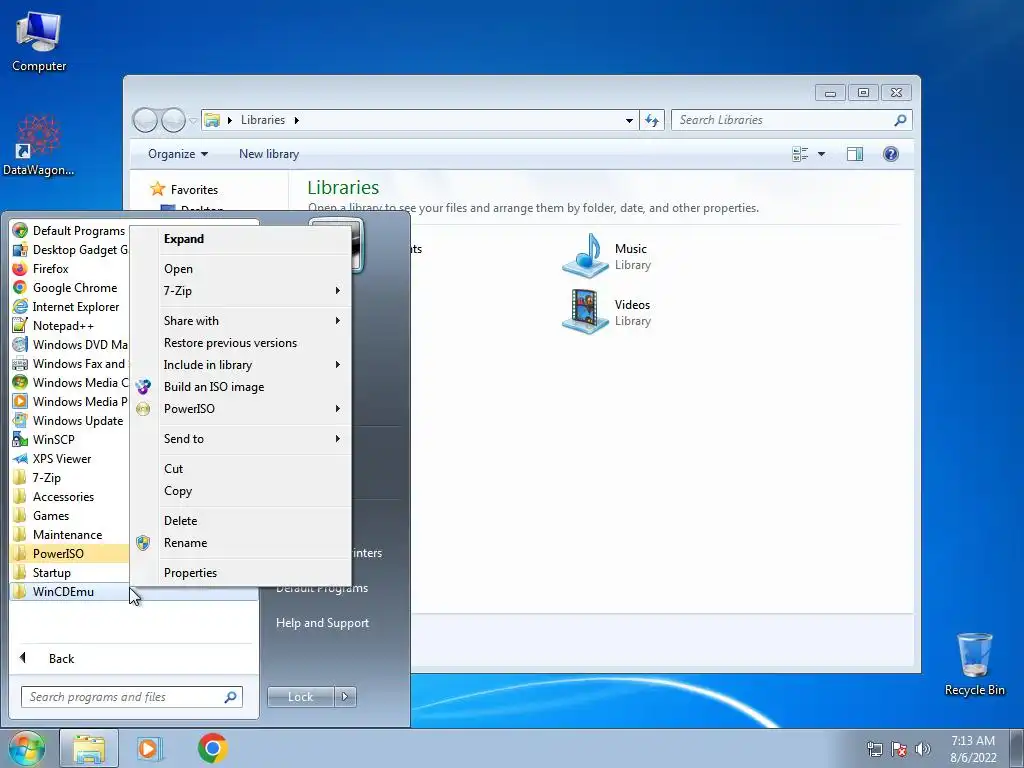Image resolution: width=1024 pixels, height=768 pixels.
Task: Open shutdown options arrow next to Lock
Action: tap(345, 697)
